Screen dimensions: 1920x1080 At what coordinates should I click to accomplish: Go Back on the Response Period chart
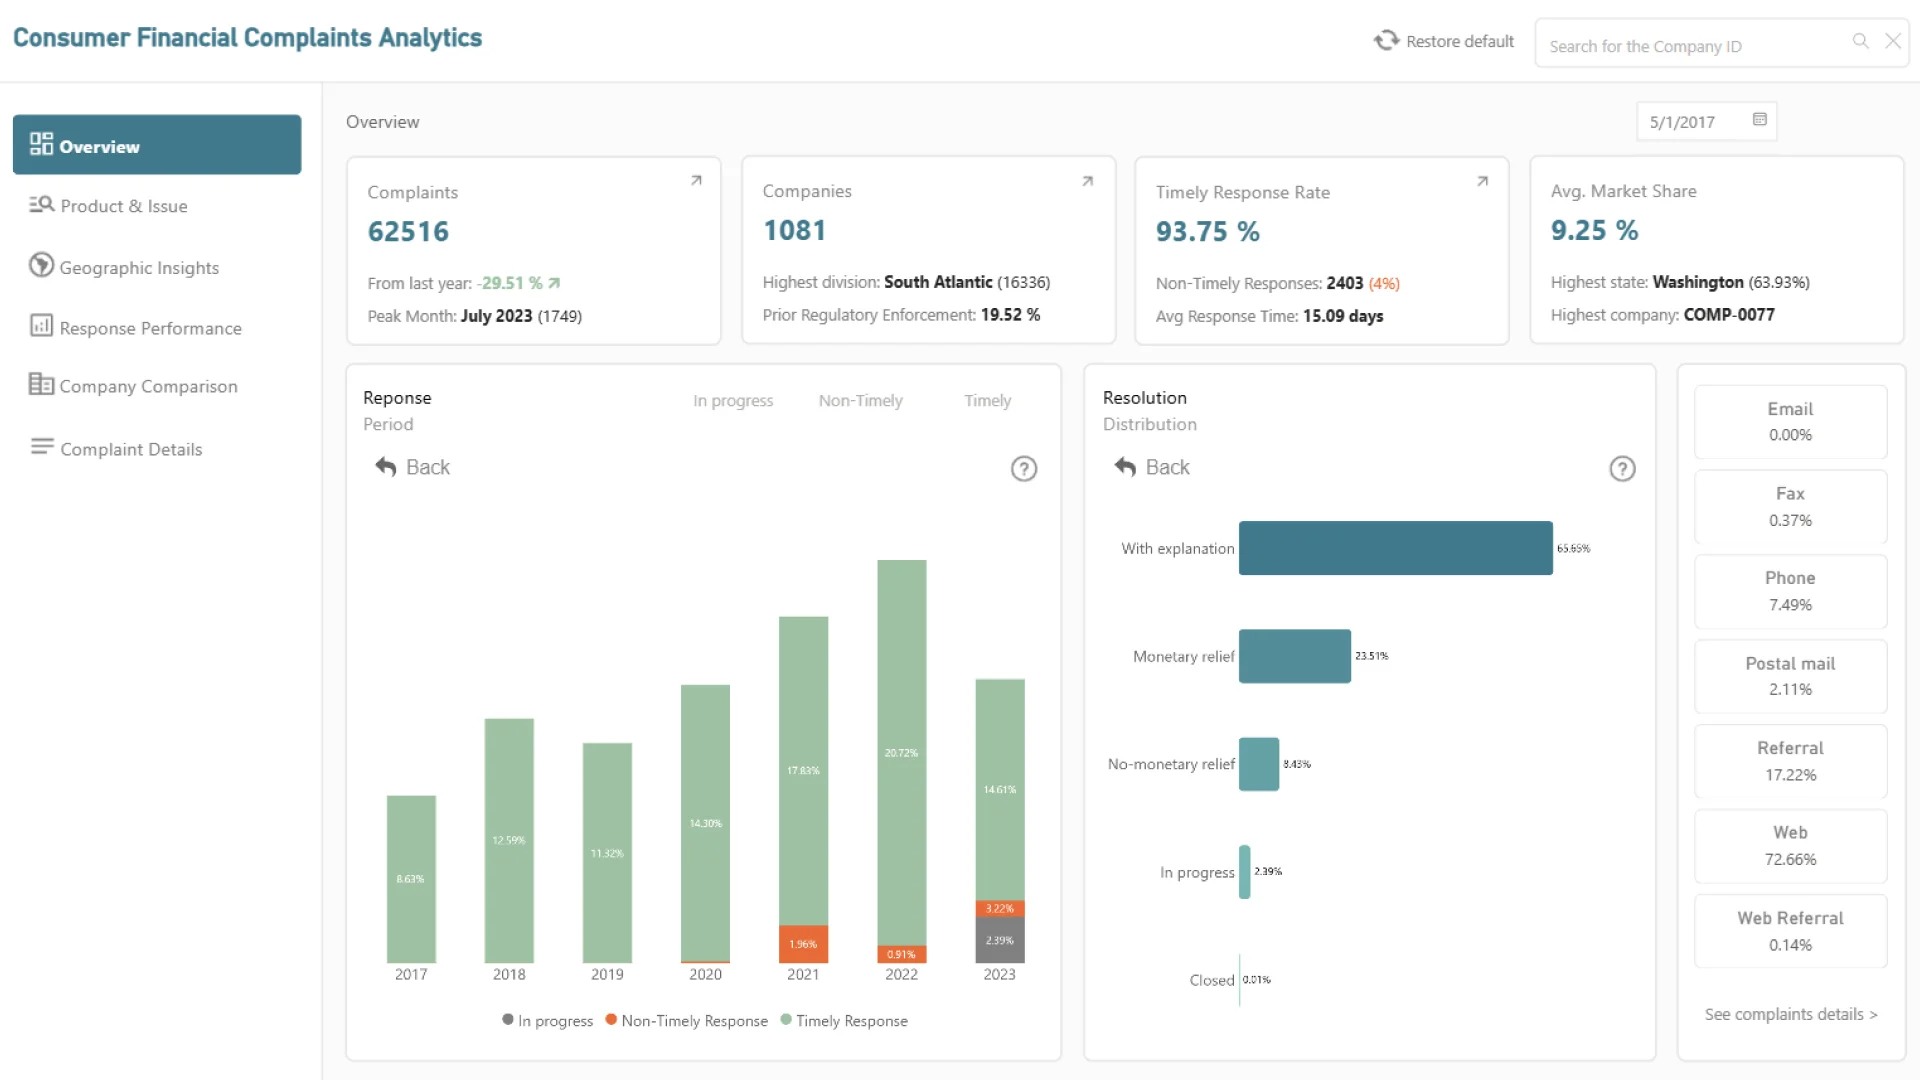click(412, 467)
